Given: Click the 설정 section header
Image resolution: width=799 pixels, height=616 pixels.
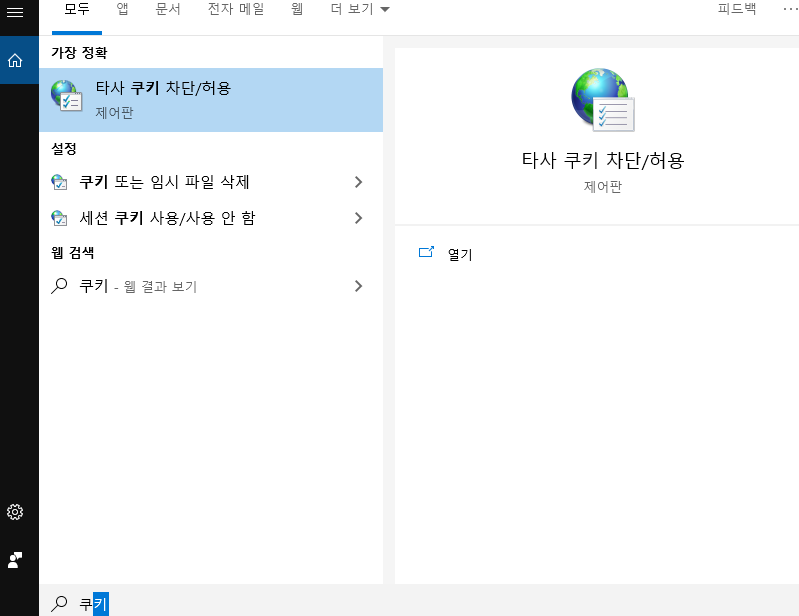Looking at the screenshot, I should coord(64,149).
